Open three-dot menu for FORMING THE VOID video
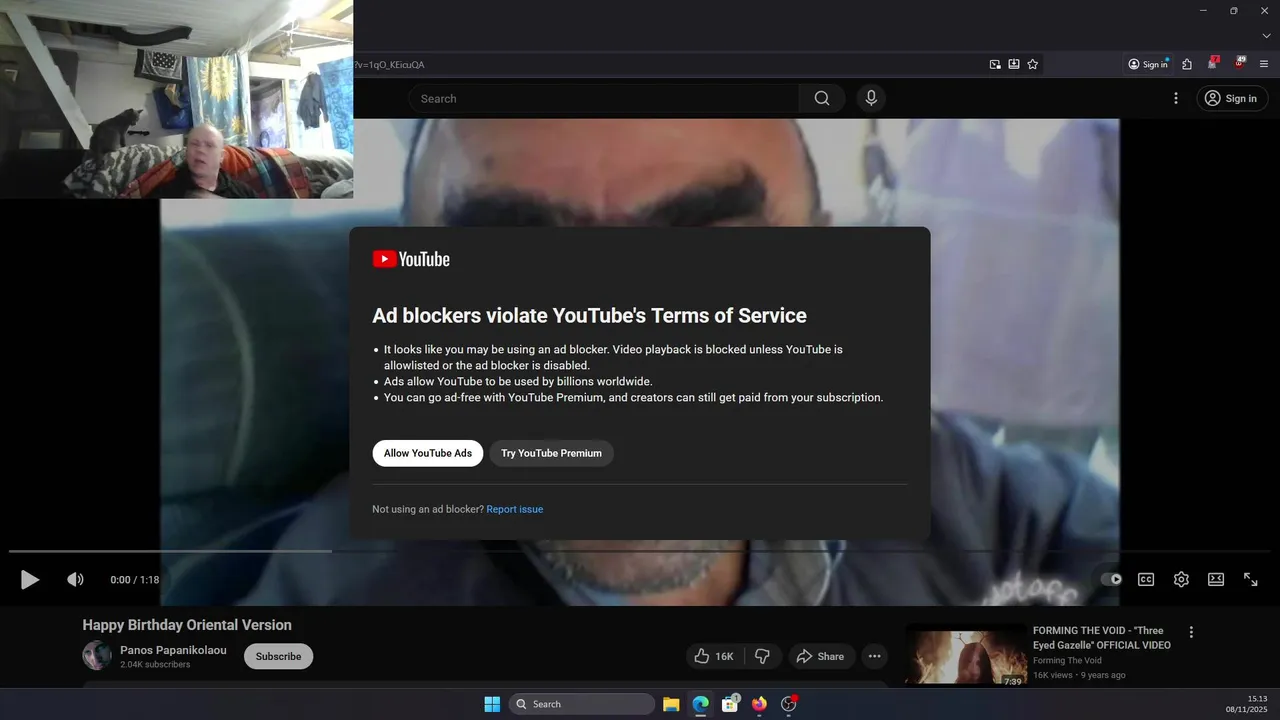1280x720 pixels. [x=1191, y=632]
